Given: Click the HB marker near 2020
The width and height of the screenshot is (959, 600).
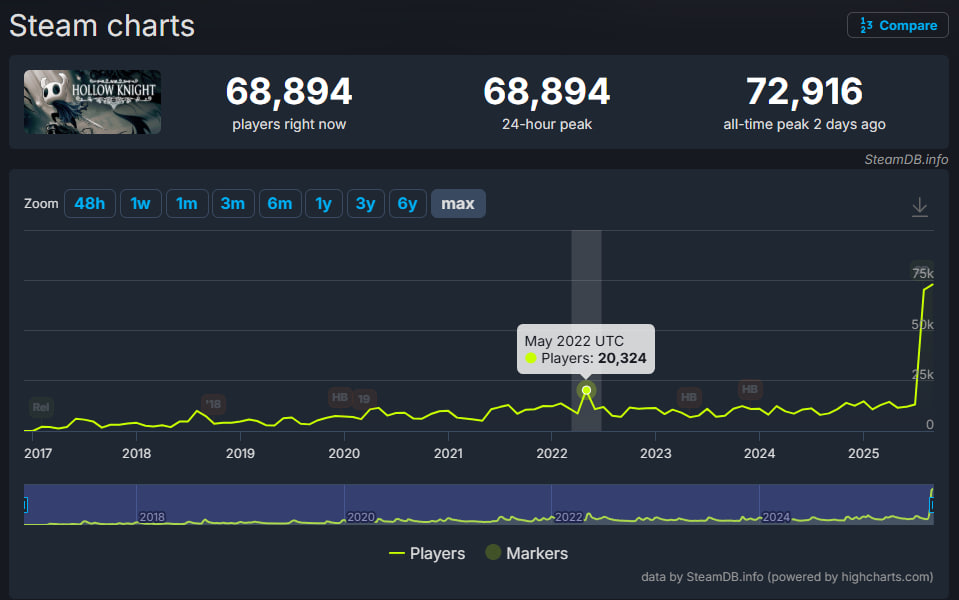Looking at the screenshot, I should [x=339, y=397].
